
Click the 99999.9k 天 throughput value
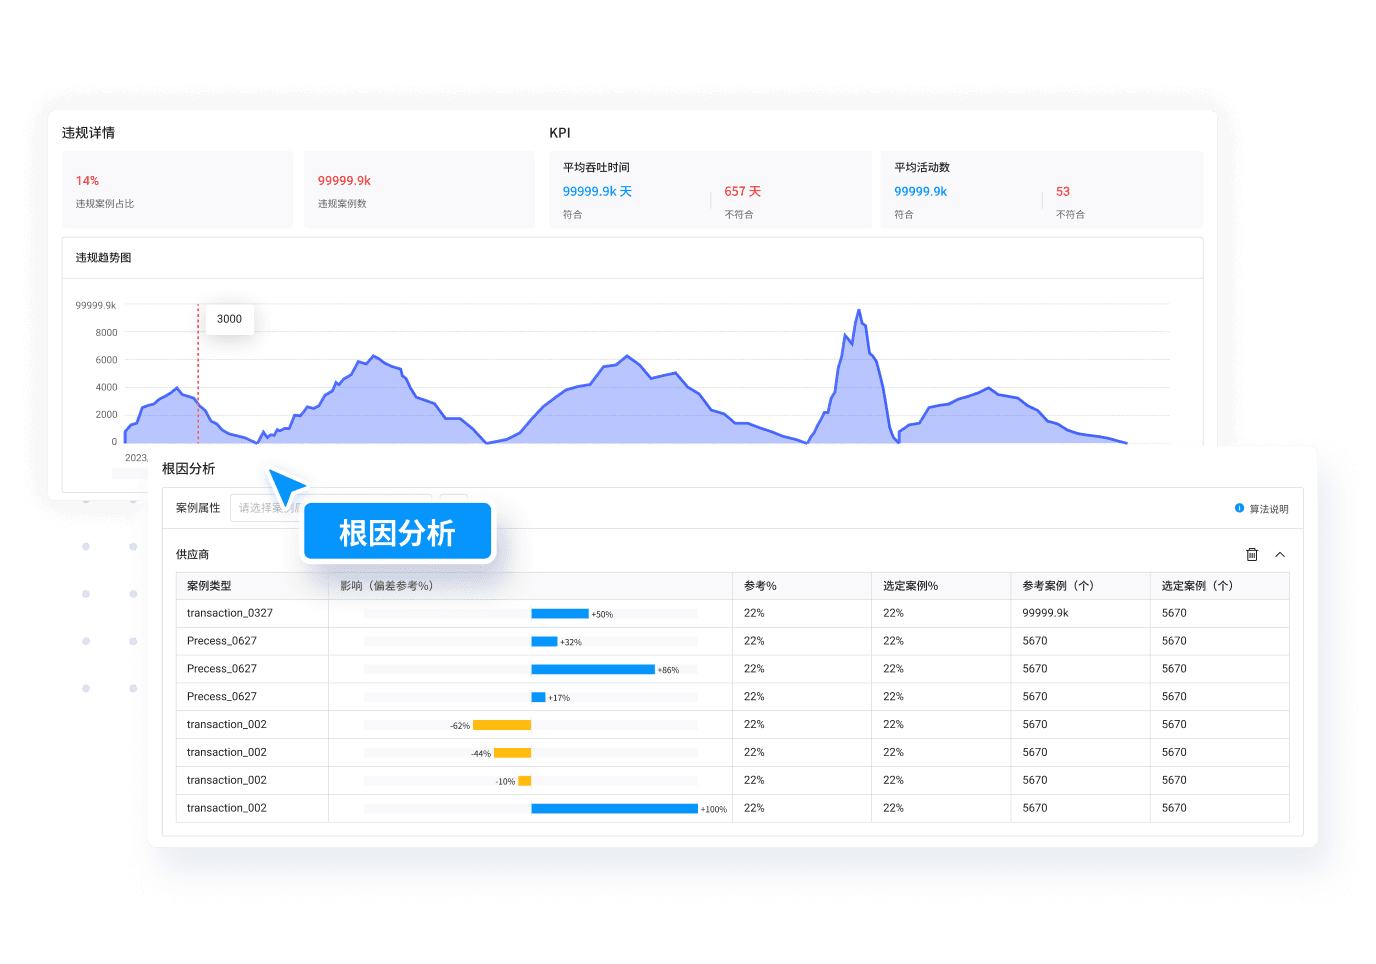click(x=597, y=191)
